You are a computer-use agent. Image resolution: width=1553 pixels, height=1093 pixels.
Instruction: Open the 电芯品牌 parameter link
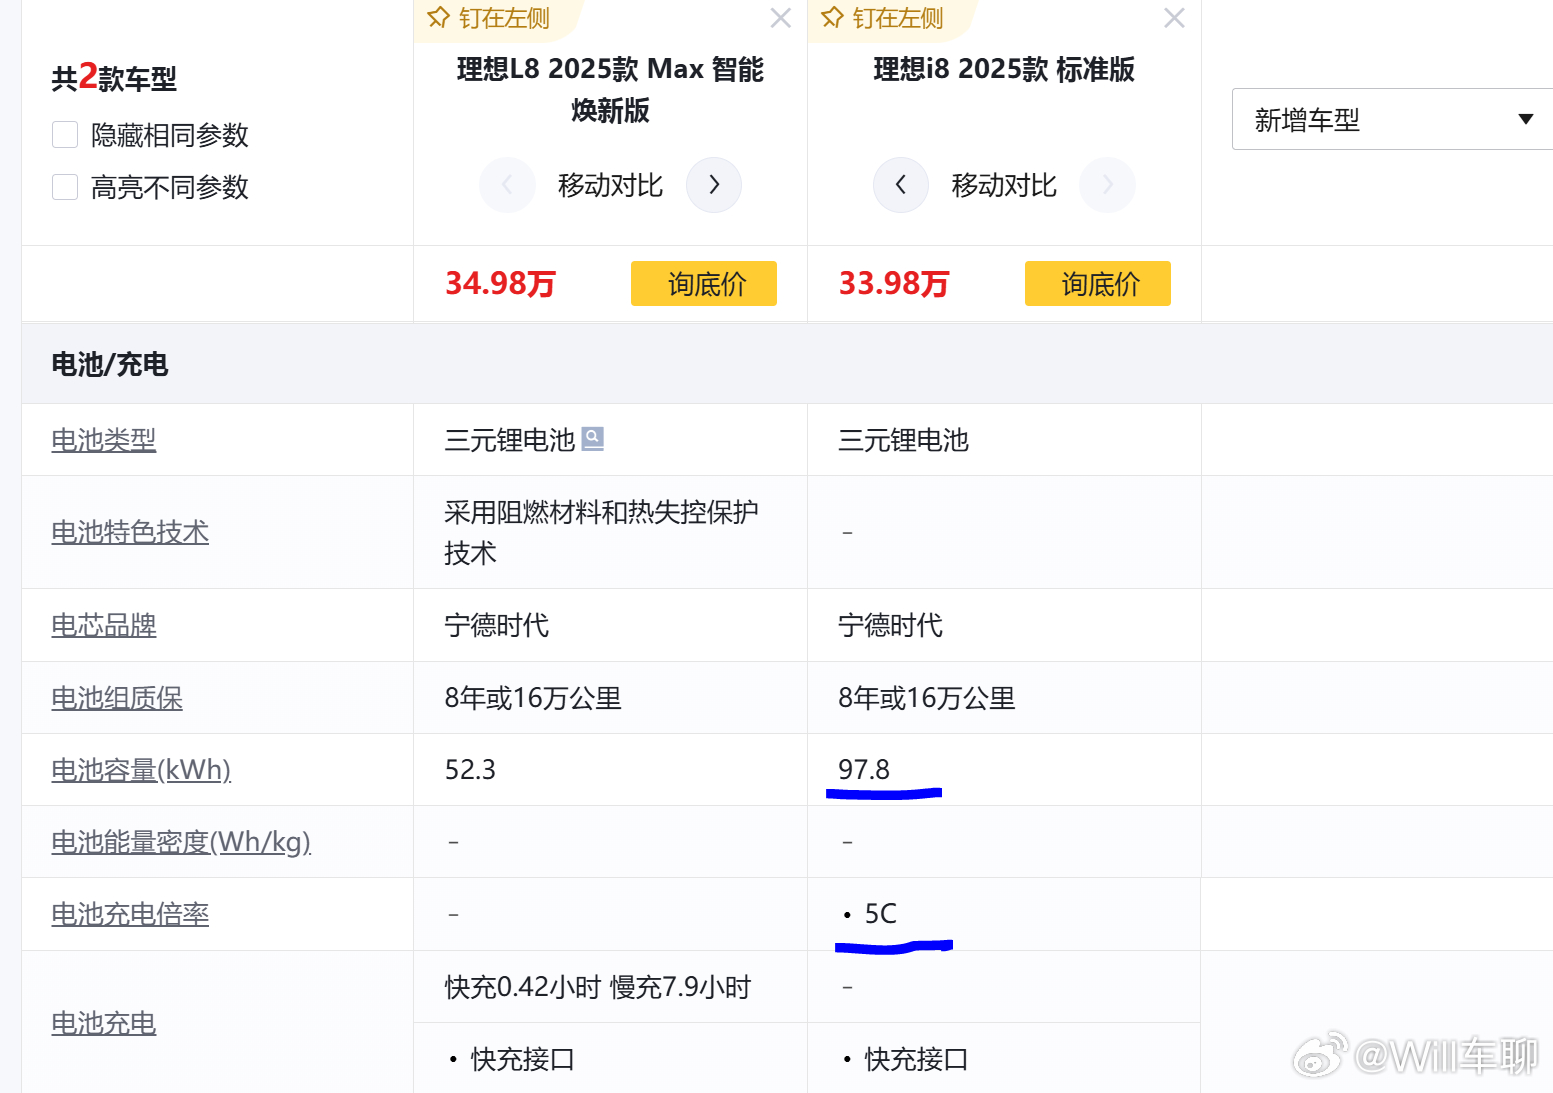click(104, 626)
